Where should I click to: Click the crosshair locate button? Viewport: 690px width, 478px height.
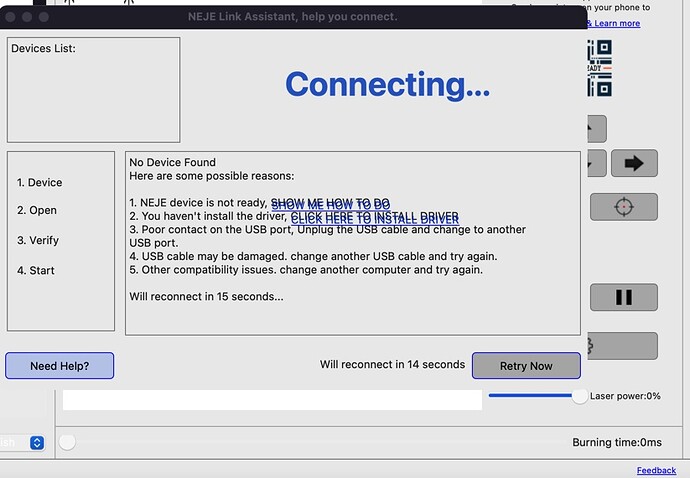coord(624,207)
